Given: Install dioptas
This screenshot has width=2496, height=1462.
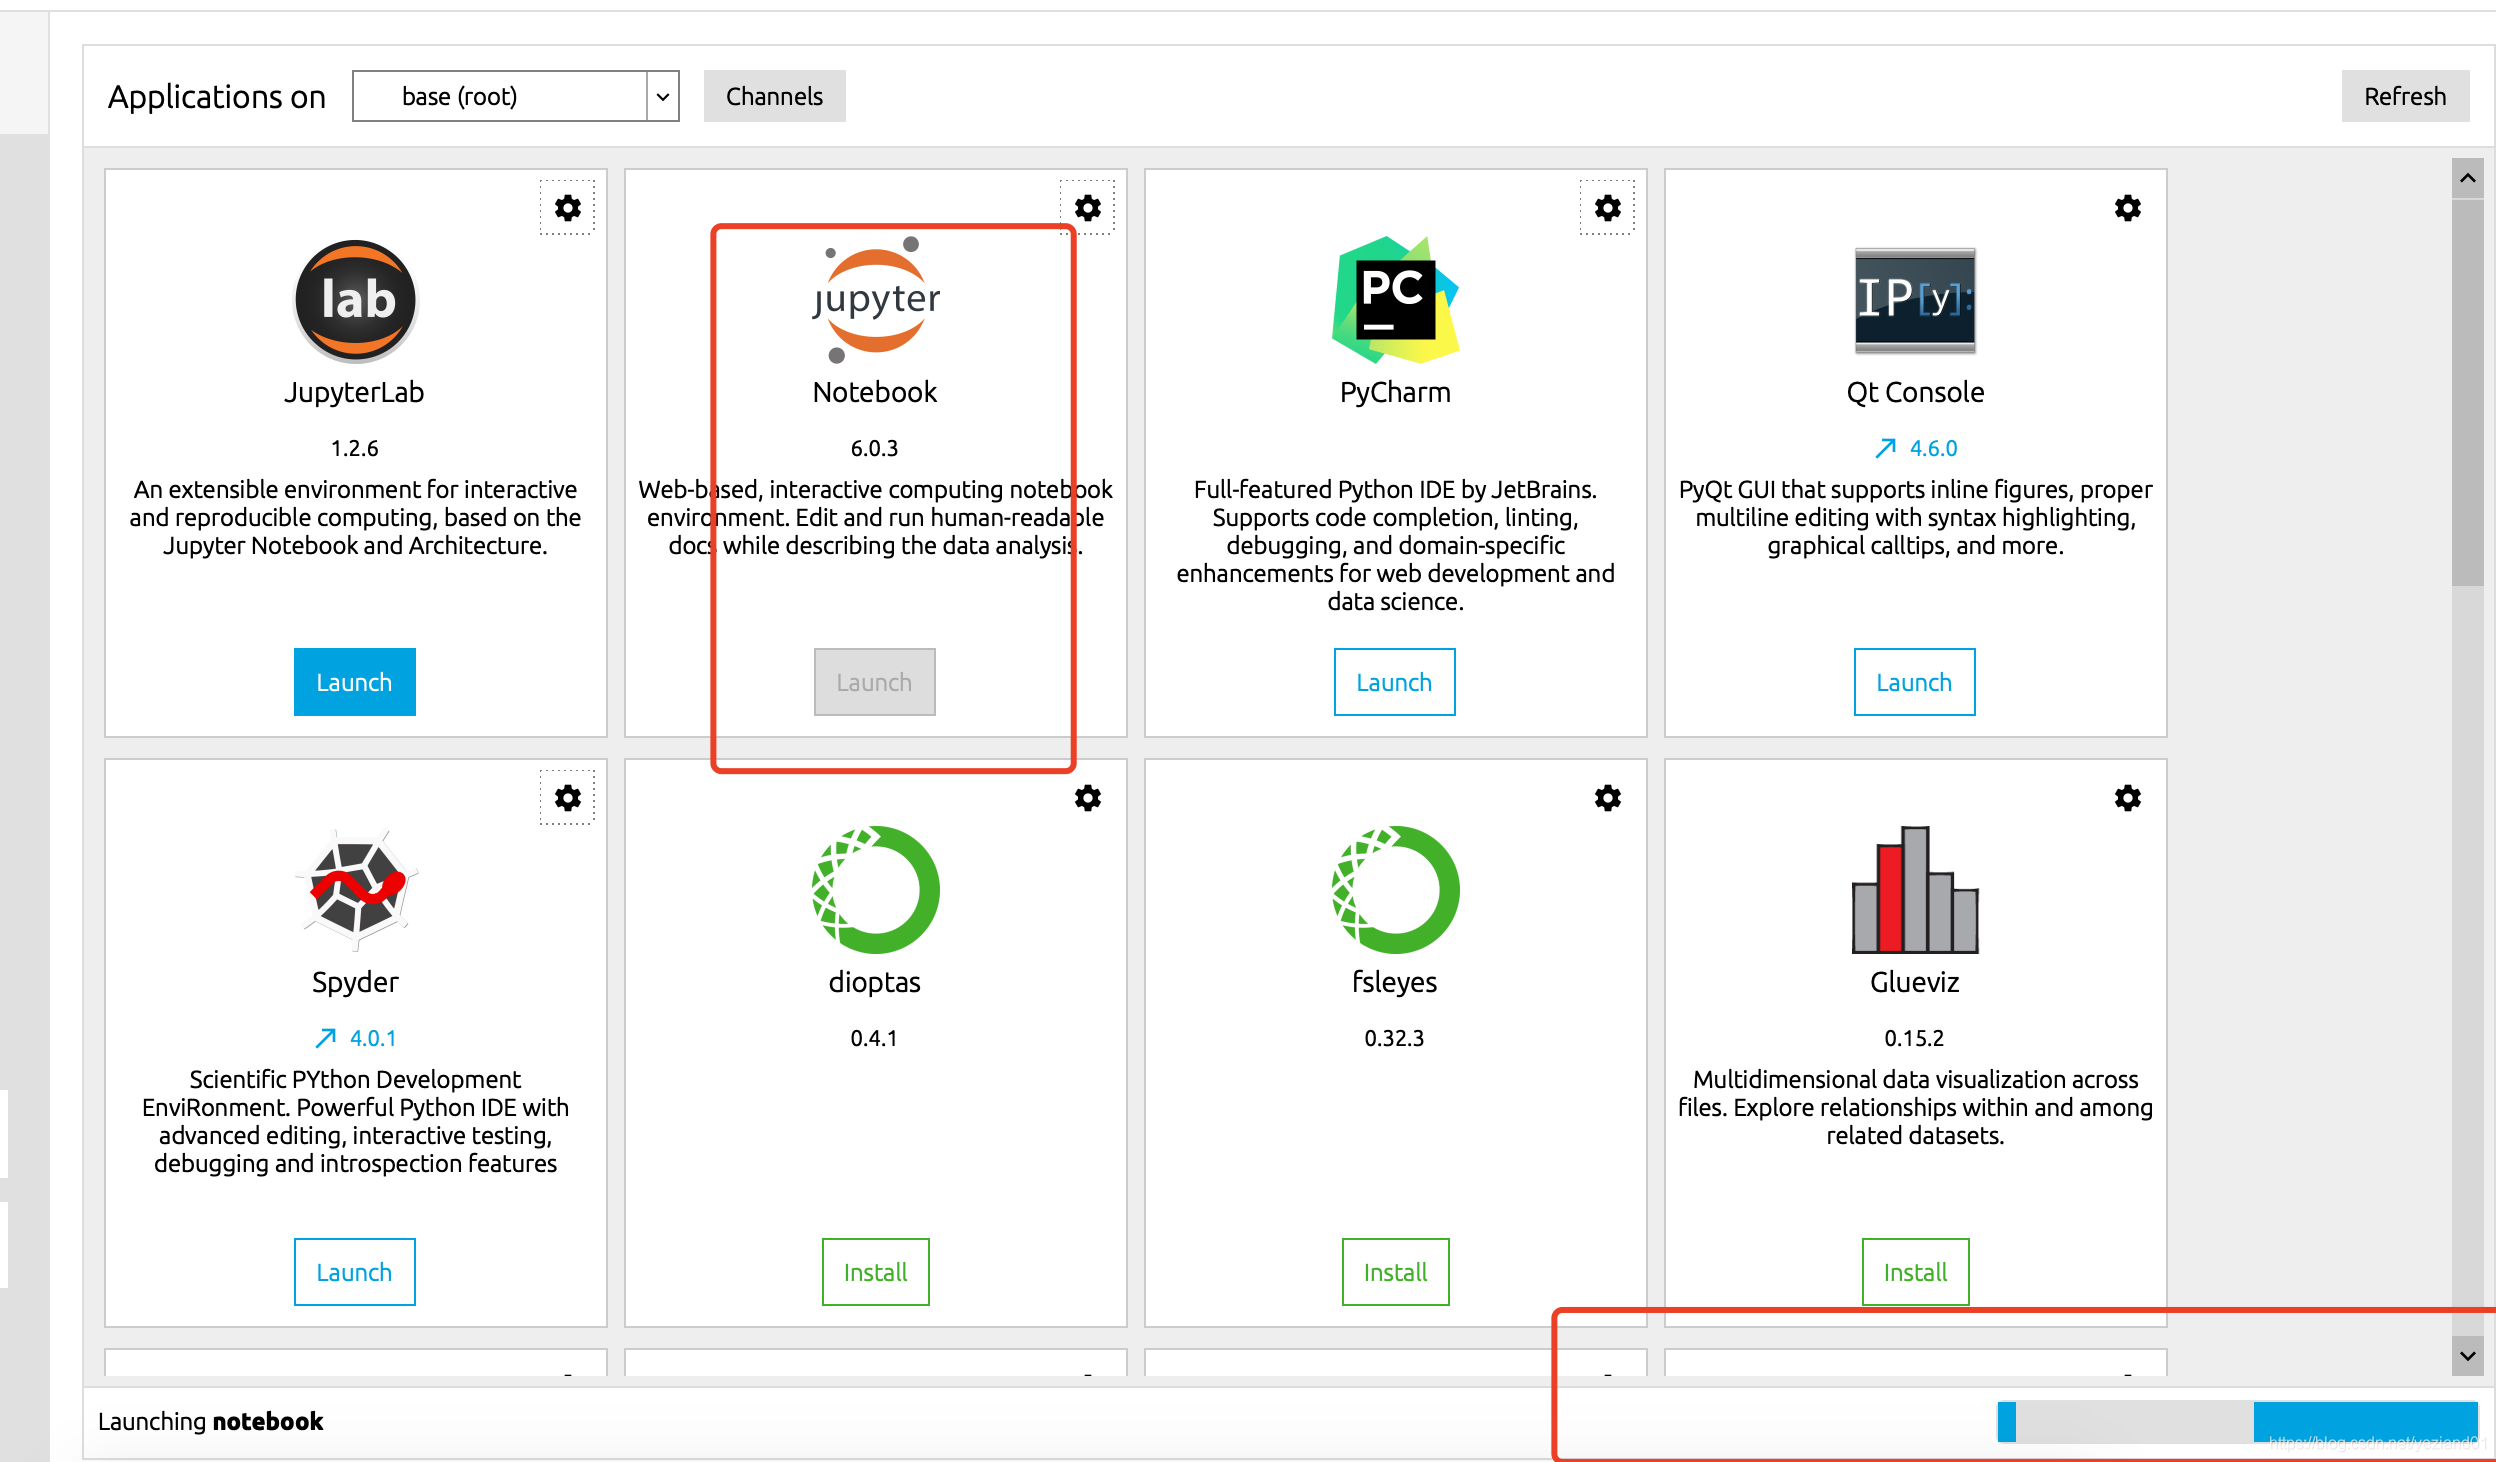Looking at the screenshot, I should [875, 1272].
